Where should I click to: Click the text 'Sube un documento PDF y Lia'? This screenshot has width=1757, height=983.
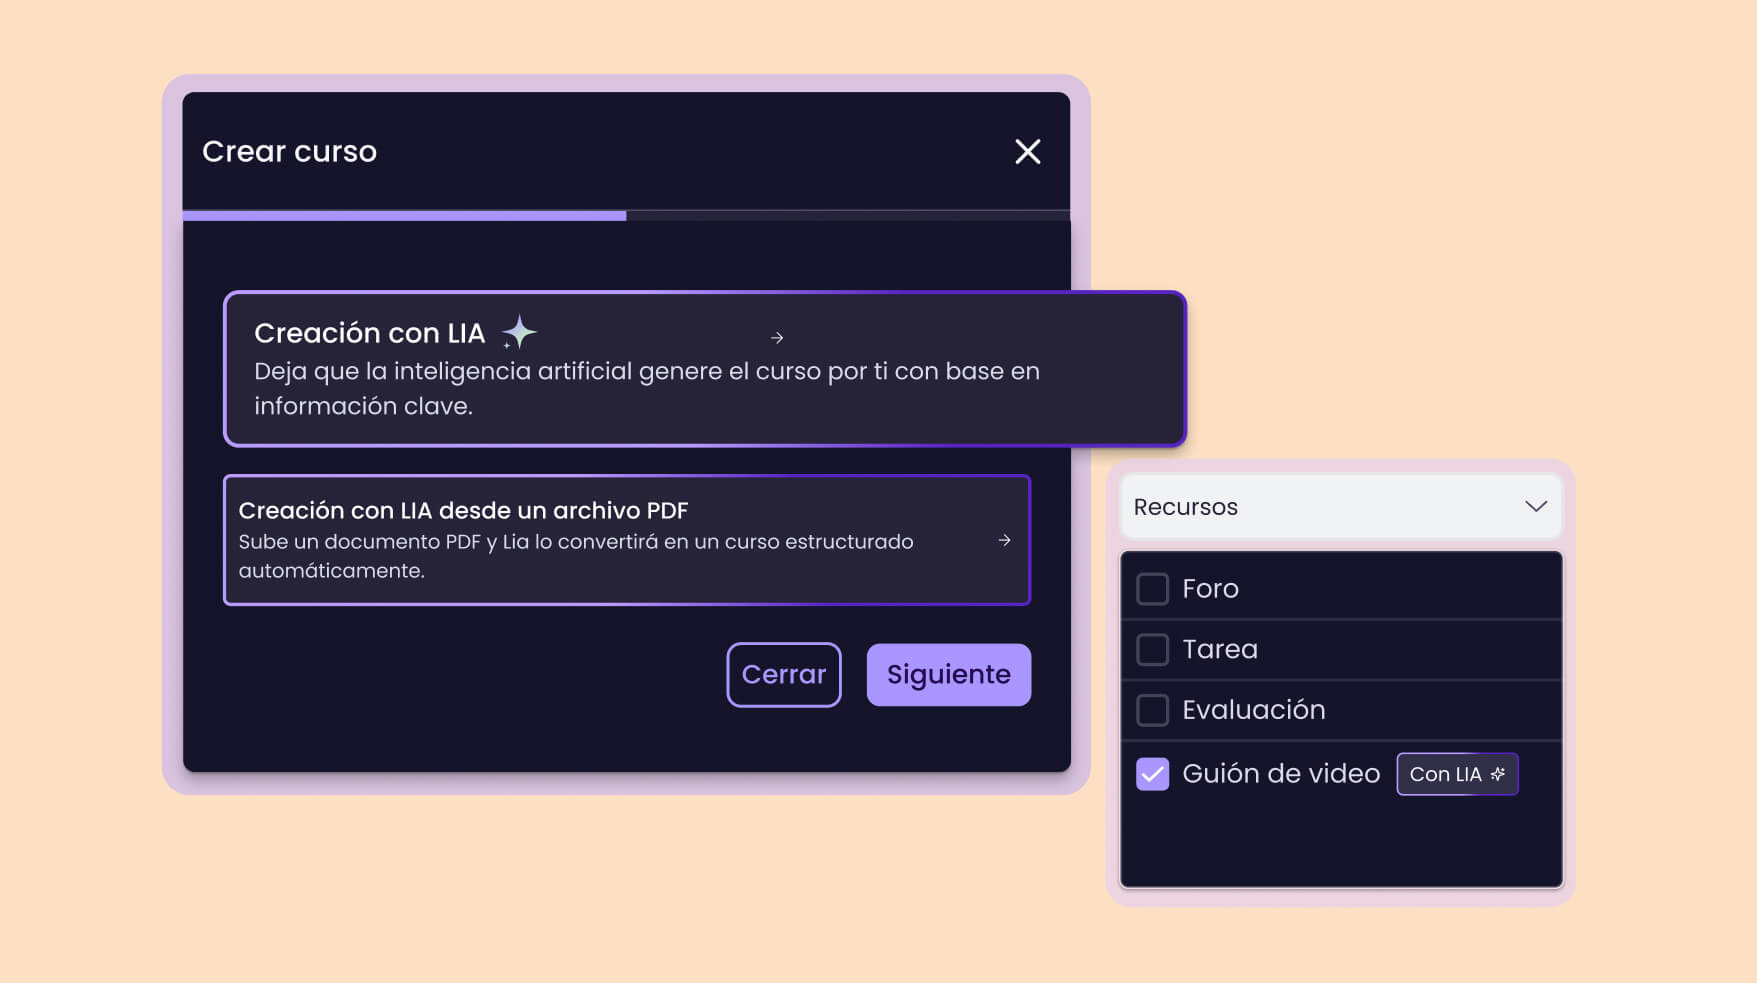click(384, 542)
